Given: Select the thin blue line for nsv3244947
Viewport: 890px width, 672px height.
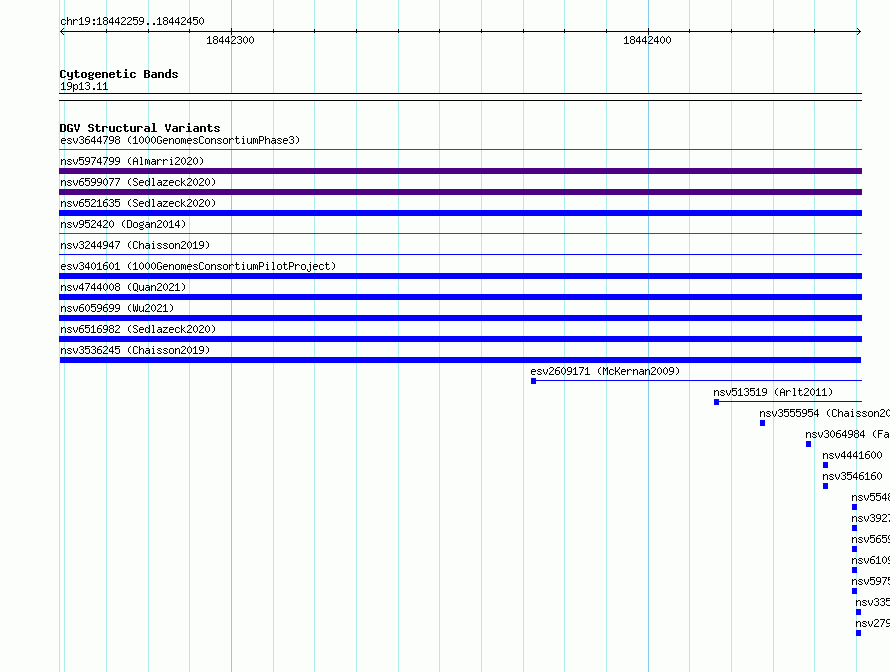Looking at the screenshot, I should 460,254.
